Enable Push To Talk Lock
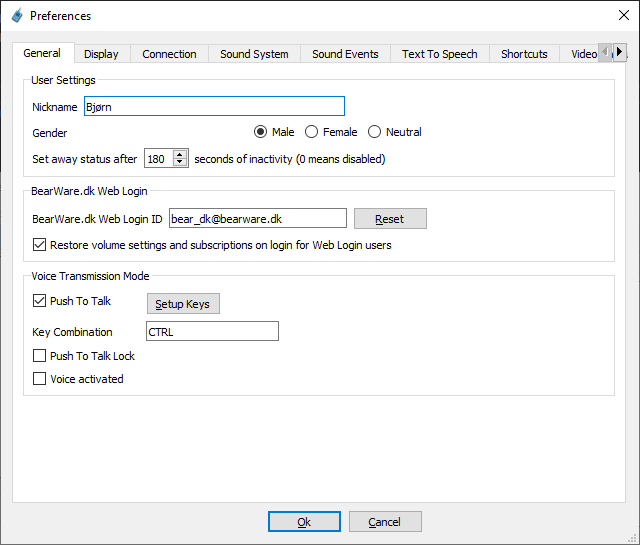640x545 pixels. 40,356
